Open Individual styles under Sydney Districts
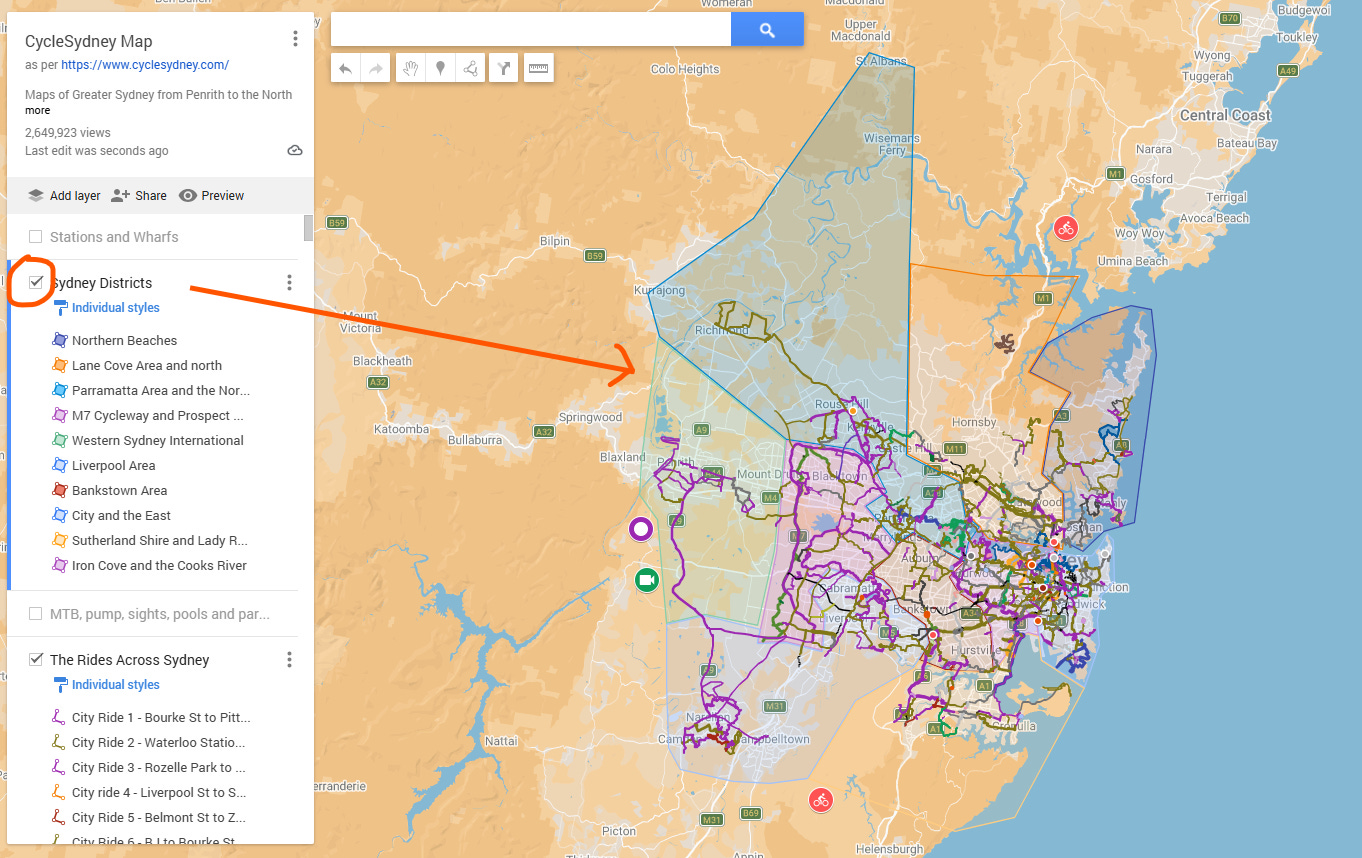The image size is (1362, 858). tap(106, 308)
